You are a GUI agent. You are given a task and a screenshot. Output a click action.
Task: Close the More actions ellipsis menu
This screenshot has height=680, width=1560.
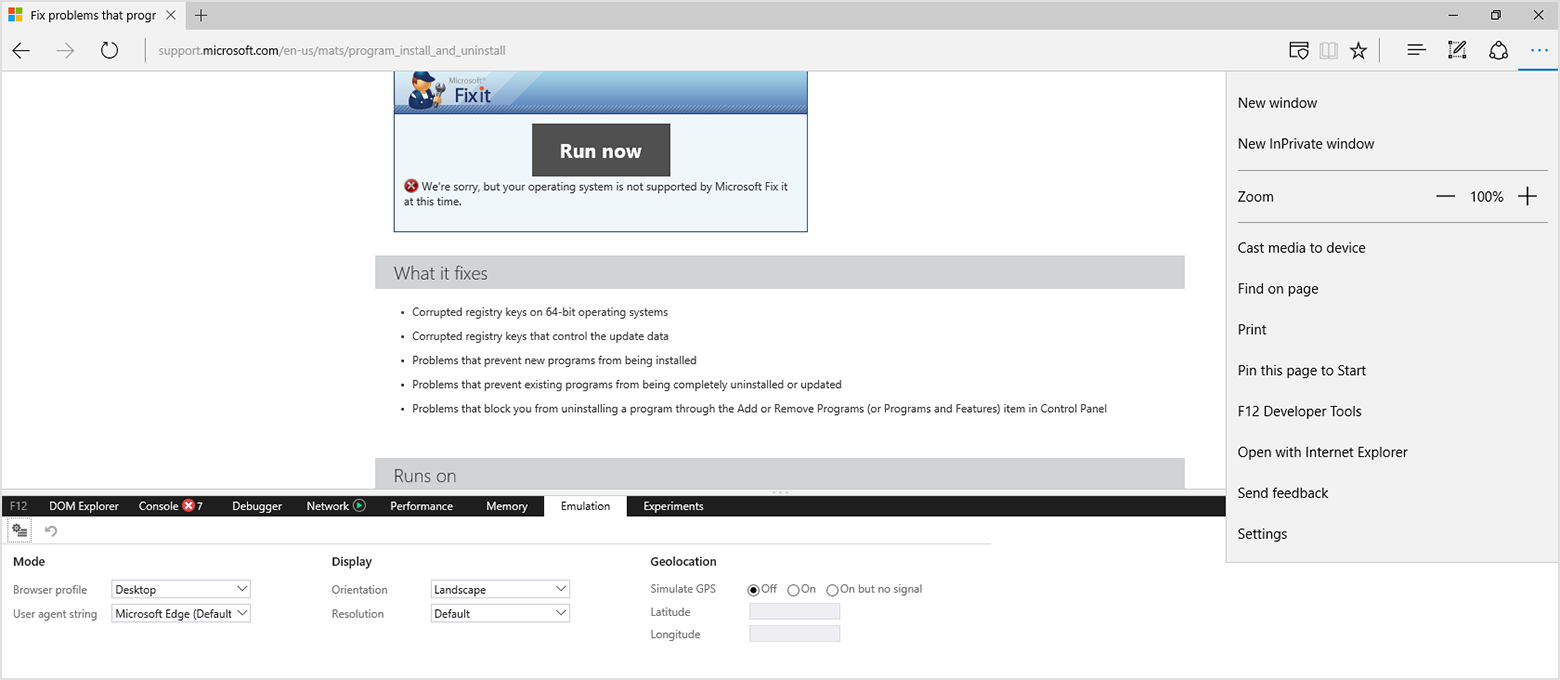tap(1538, 50)
